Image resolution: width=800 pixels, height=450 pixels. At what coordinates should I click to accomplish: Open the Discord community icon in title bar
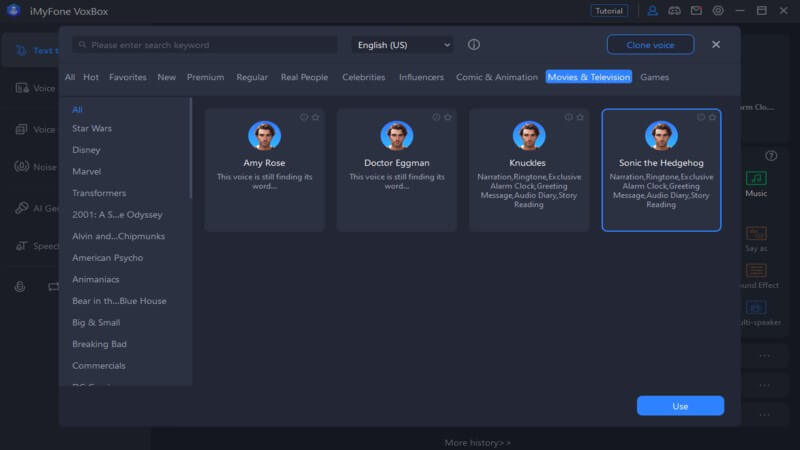point(674,11)
